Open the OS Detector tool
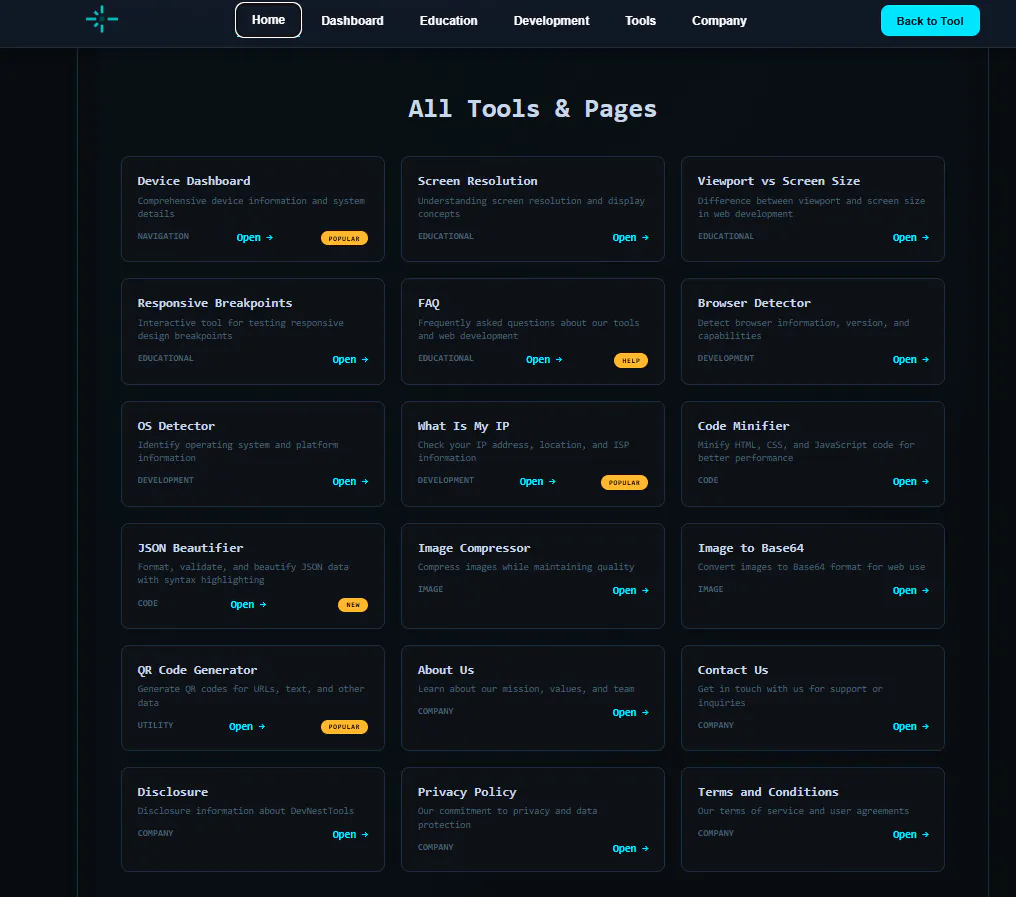This screenshot has width=1016, height=897. [x=350, y=482]
